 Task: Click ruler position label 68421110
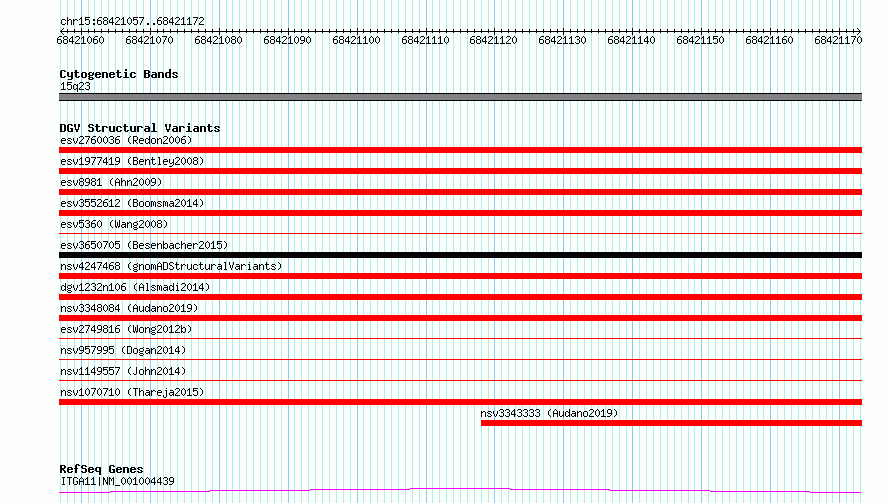425,40
